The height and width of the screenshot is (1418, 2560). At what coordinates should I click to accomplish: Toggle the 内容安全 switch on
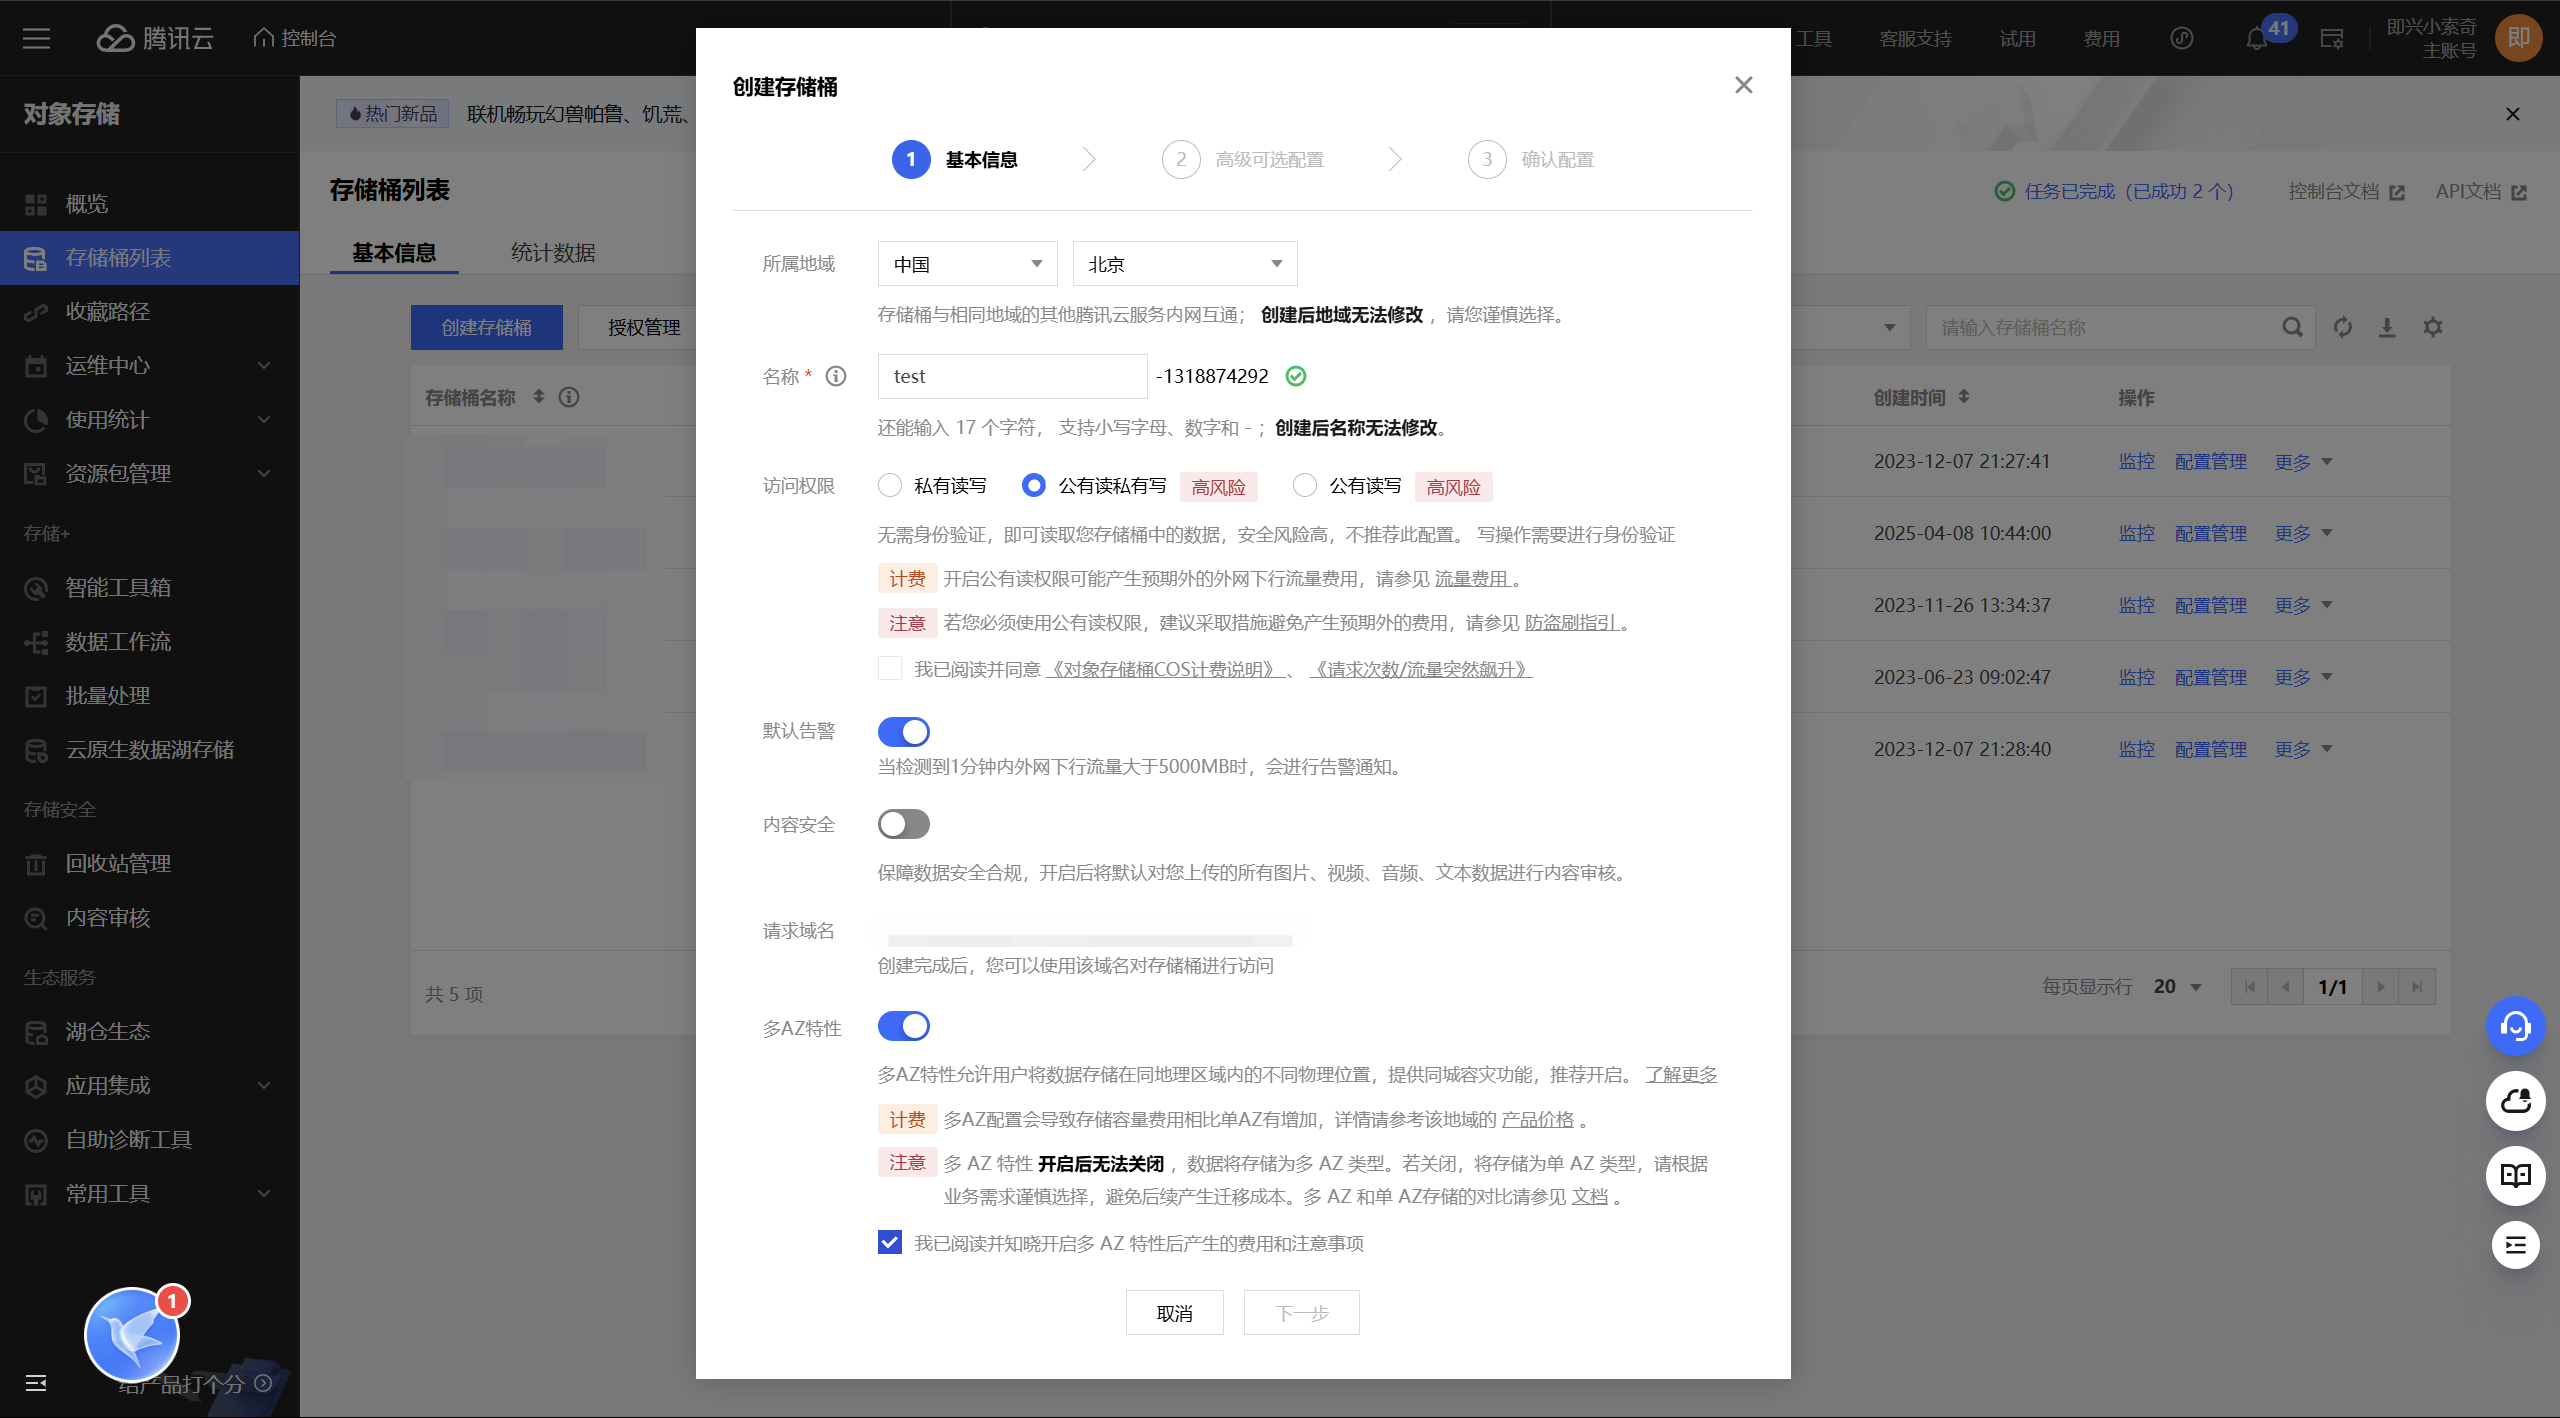point(903,824)
